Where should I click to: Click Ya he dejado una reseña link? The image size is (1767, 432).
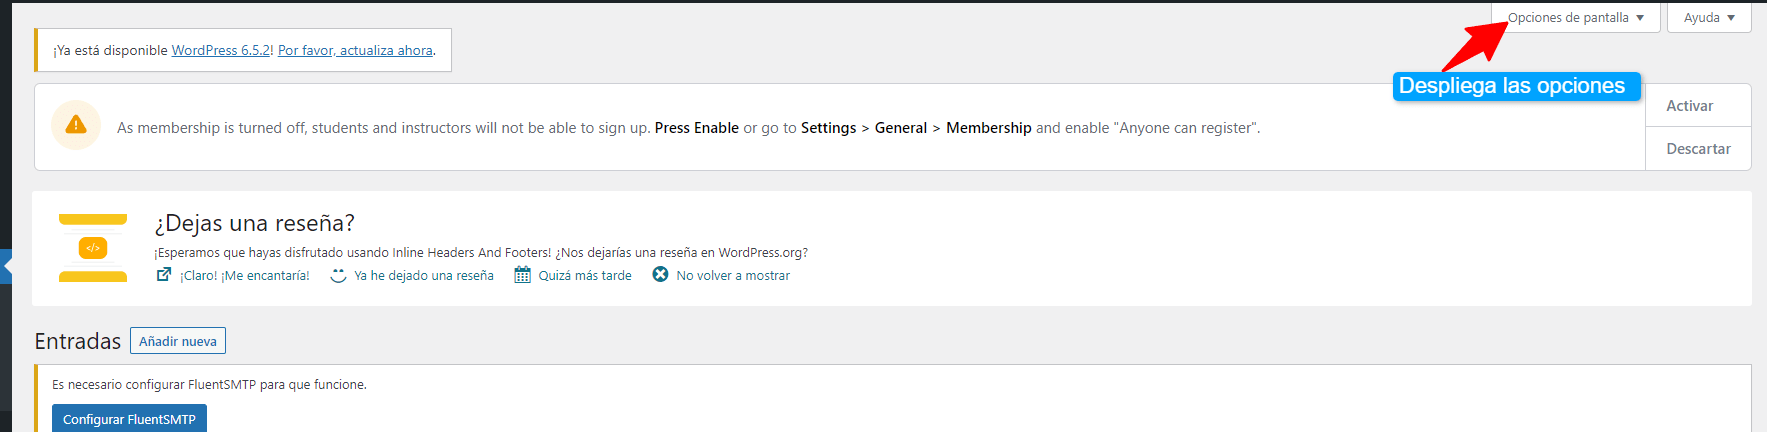[x=424, y=275]
